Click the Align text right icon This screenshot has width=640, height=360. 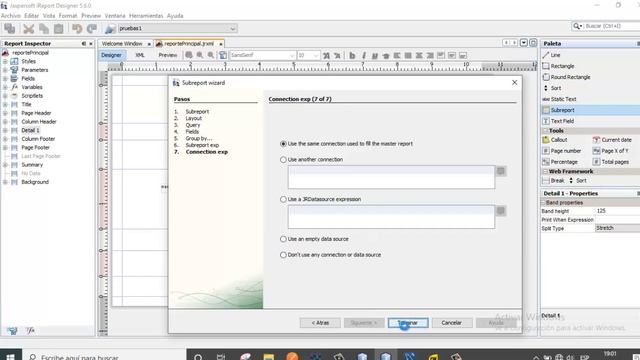coord(430,56)
